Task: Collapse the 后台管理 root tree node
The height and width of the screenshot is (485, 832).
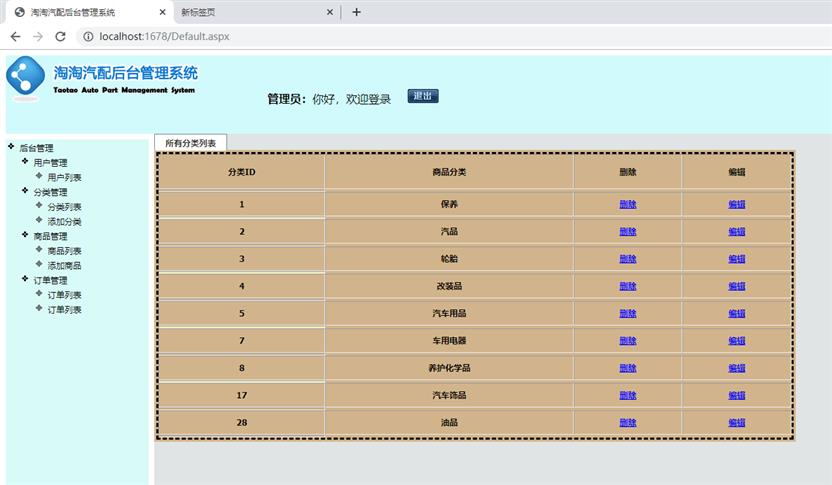Action: (x=11, y=147)
